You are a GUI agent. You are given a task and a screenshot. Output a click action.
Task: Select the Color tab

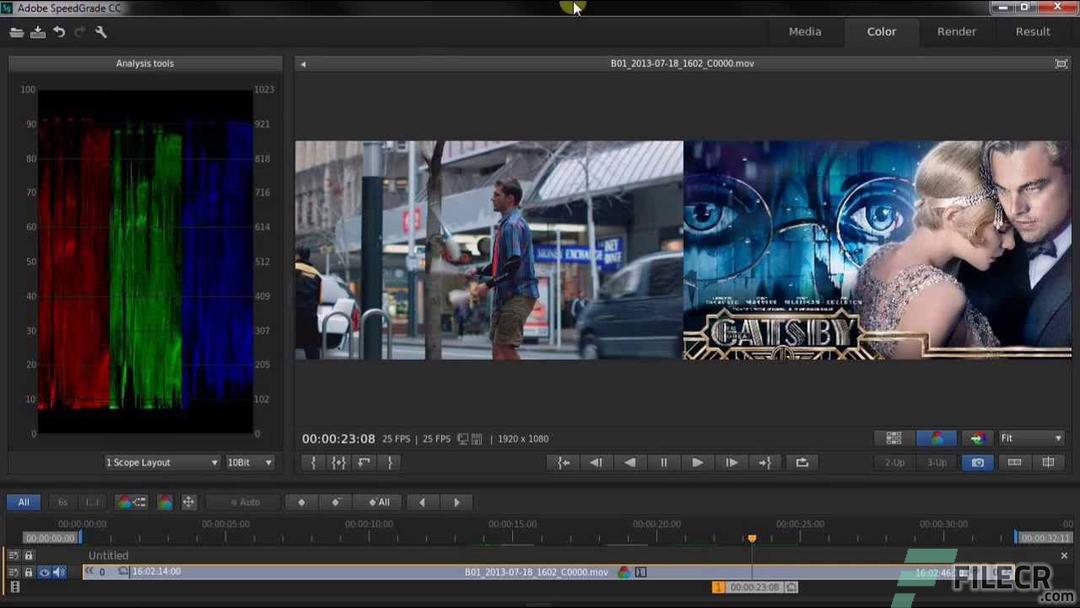pyautogui.click(x=881, y=32)
